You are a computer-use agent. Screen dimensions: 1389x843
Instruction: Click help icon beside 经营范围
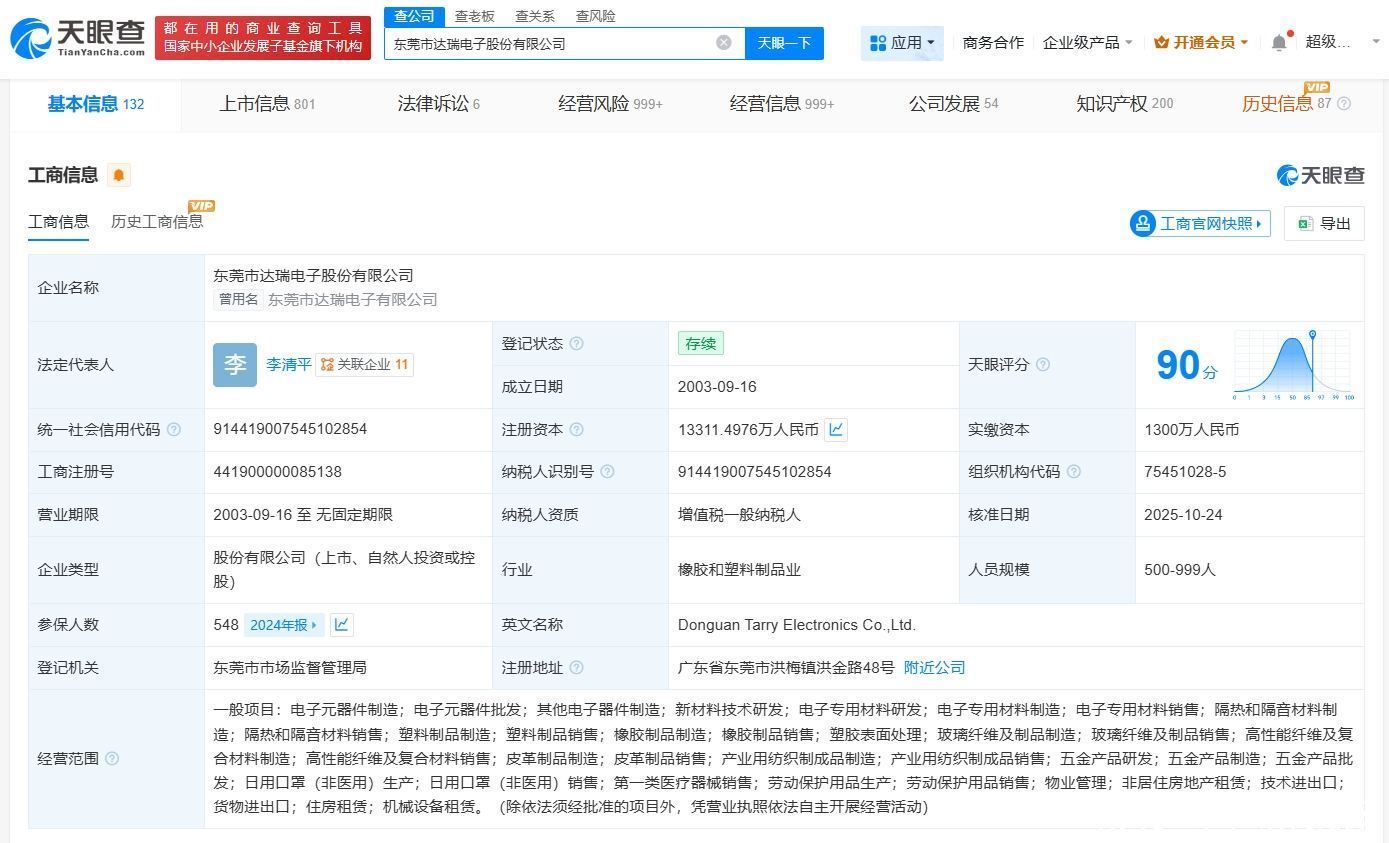[112, 758]
